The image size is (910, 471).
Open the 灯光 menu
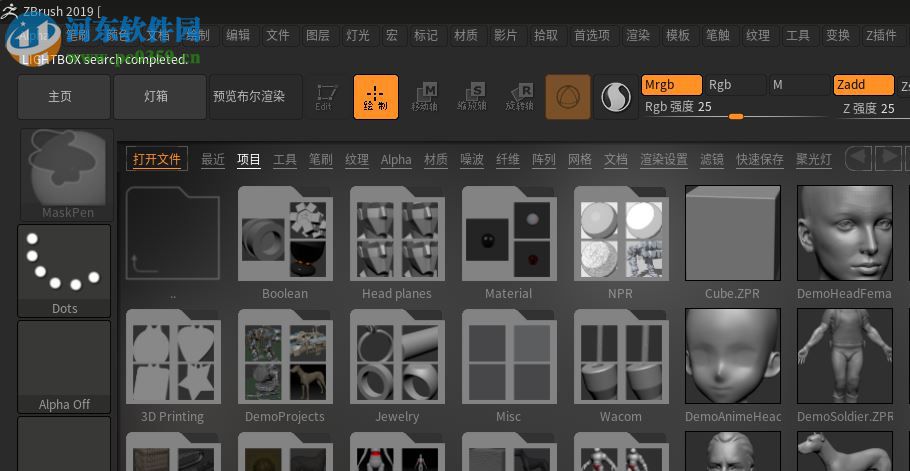tap(358, 35)
